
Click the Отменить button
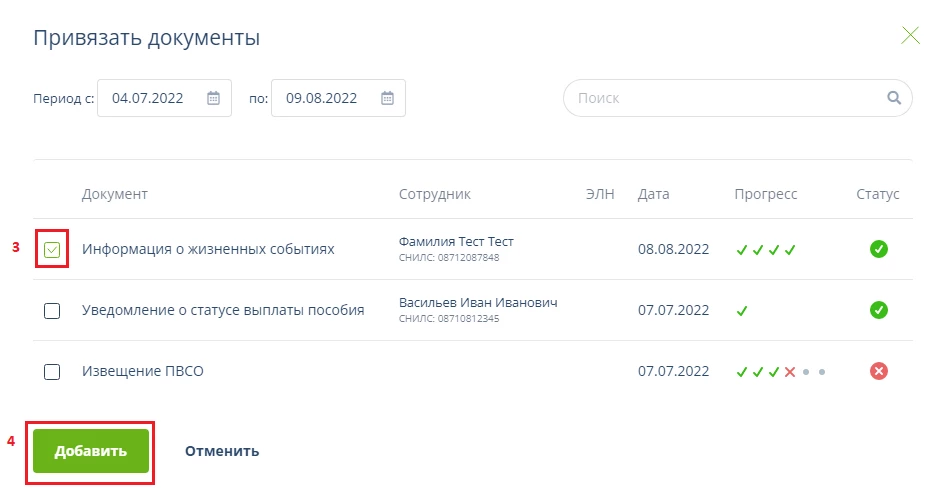pos(222,451)
